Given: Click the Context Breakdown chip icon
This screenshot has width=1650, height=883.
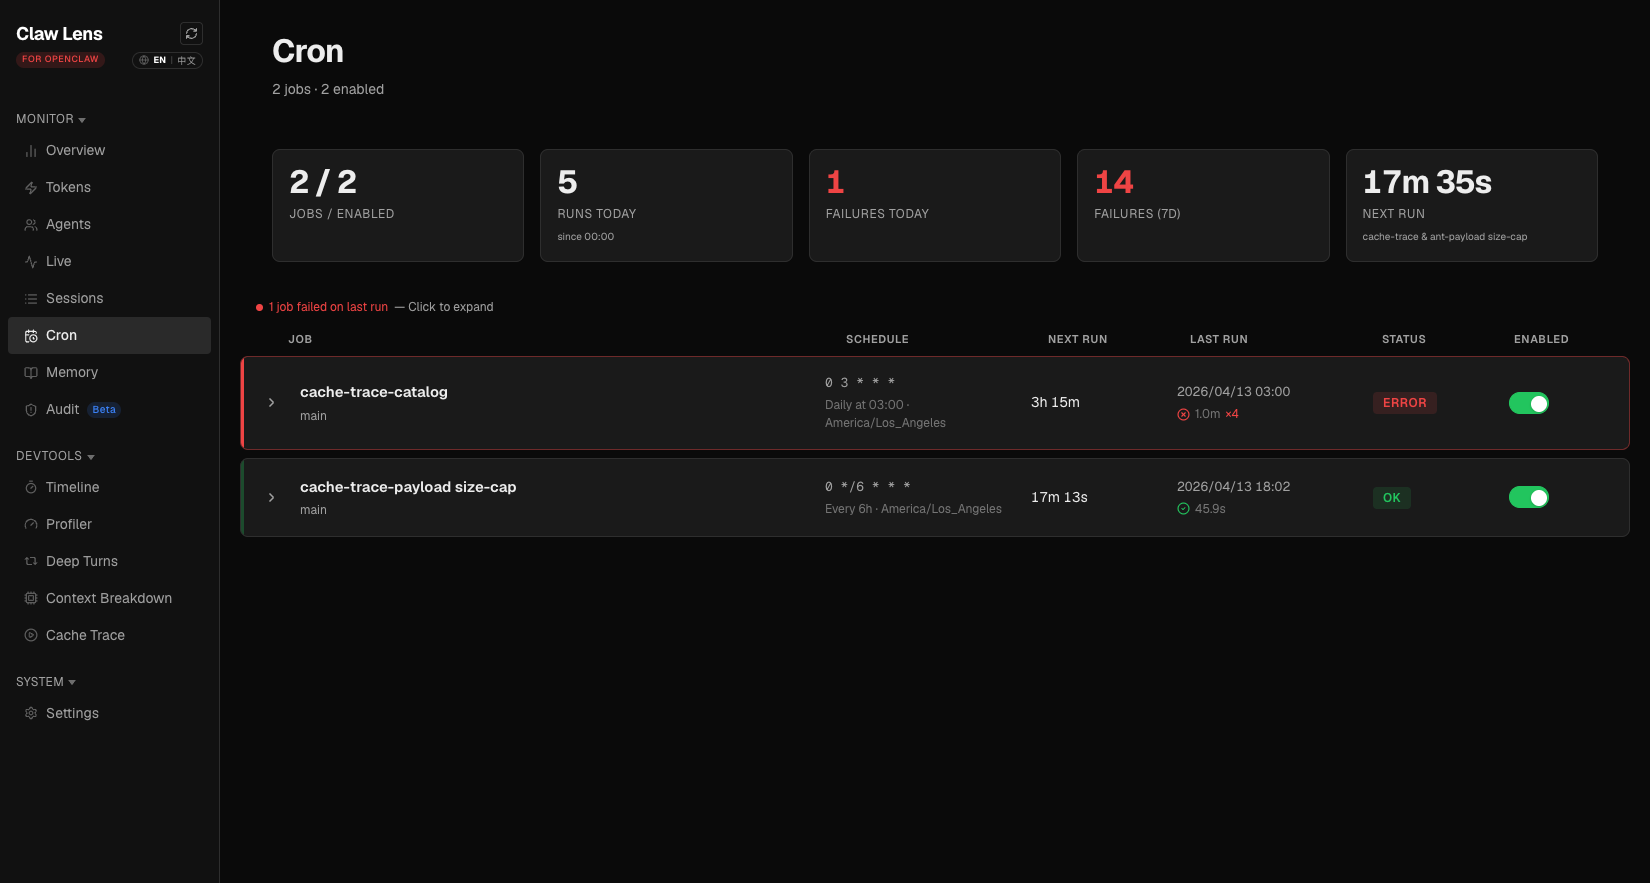Looking at the screenshot, I should (31, 599).
